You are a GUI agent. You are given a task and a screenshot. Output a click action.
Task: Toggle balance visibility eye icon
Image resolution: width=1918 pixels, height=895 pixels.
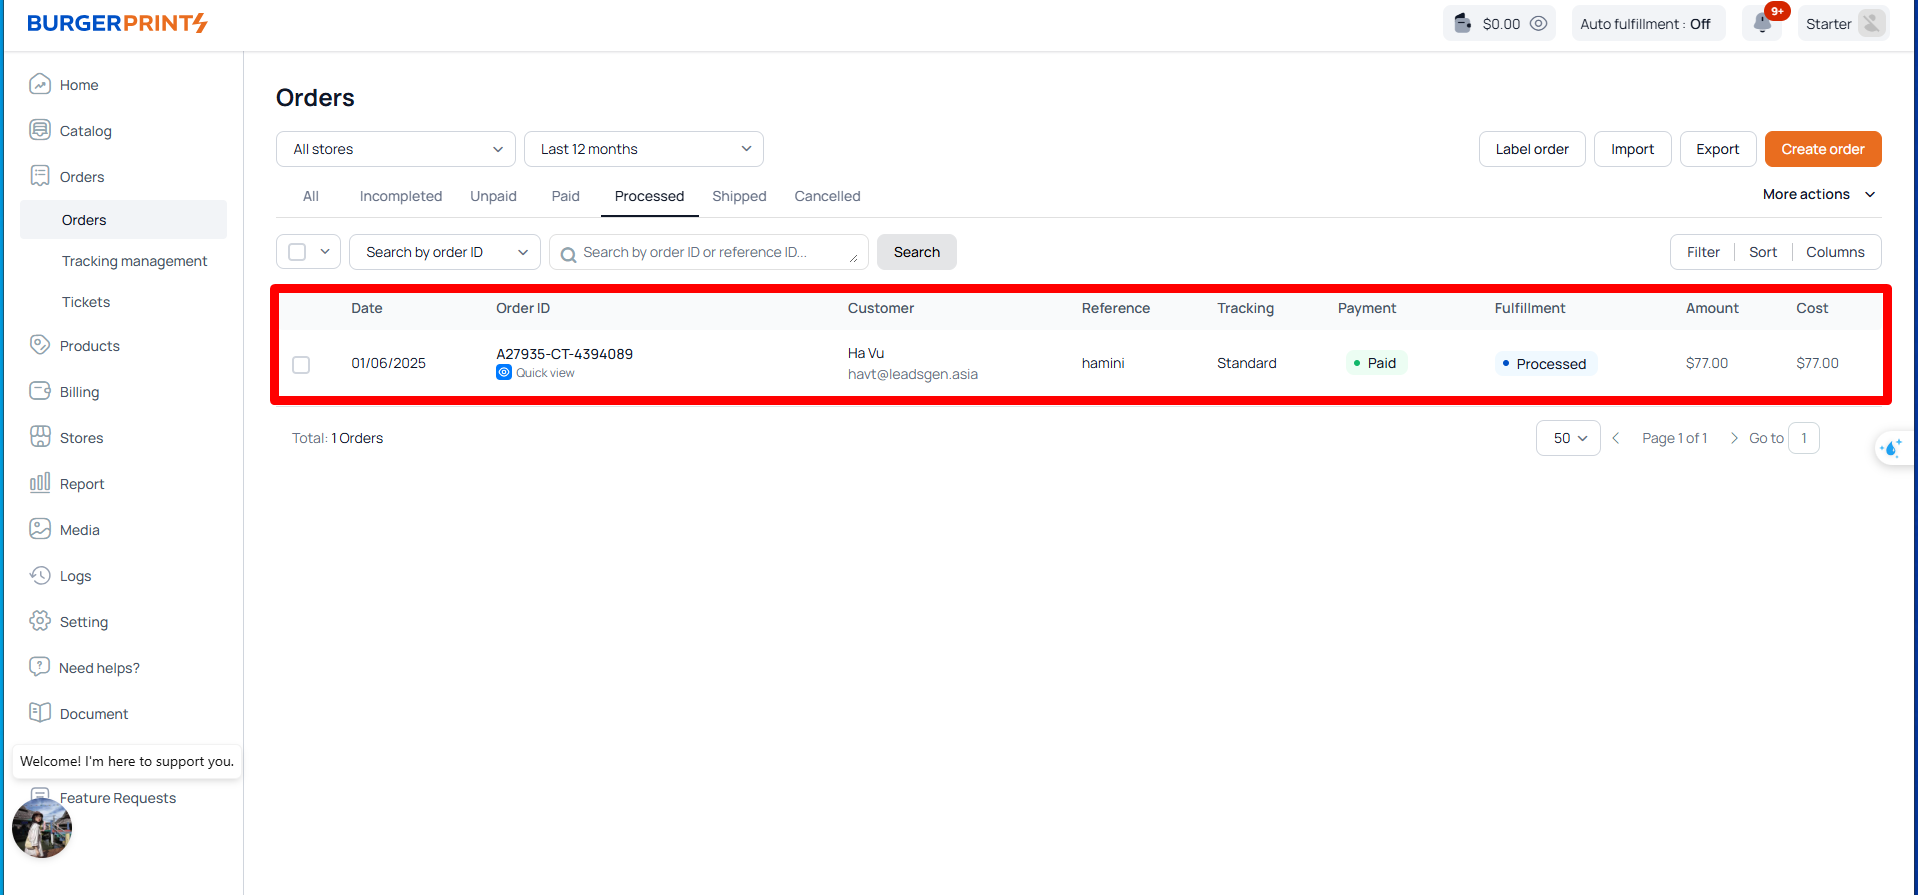(x=1538, y=23)
